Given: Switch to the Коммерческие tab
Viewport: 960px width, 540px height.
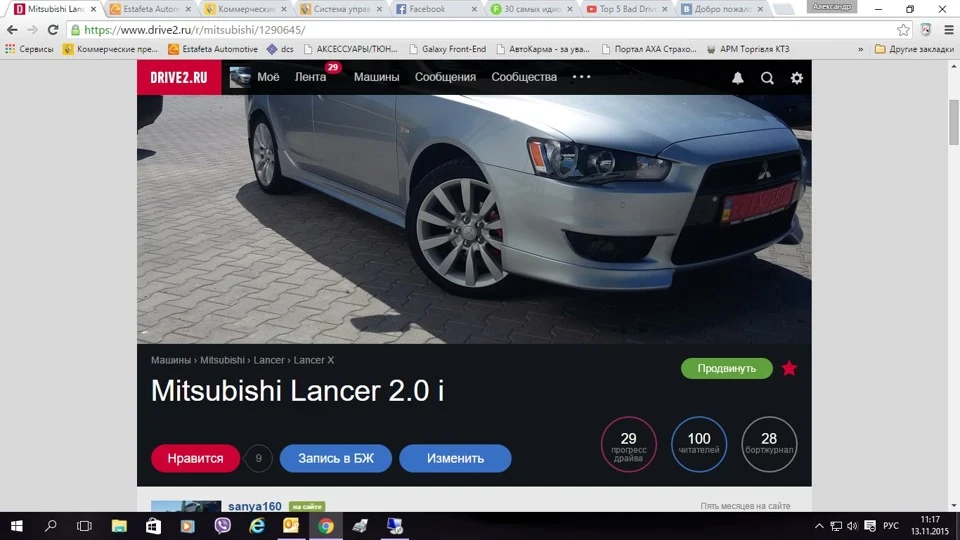Looking at the screenshot, I should pyautogui.click(x=246, y=9).
